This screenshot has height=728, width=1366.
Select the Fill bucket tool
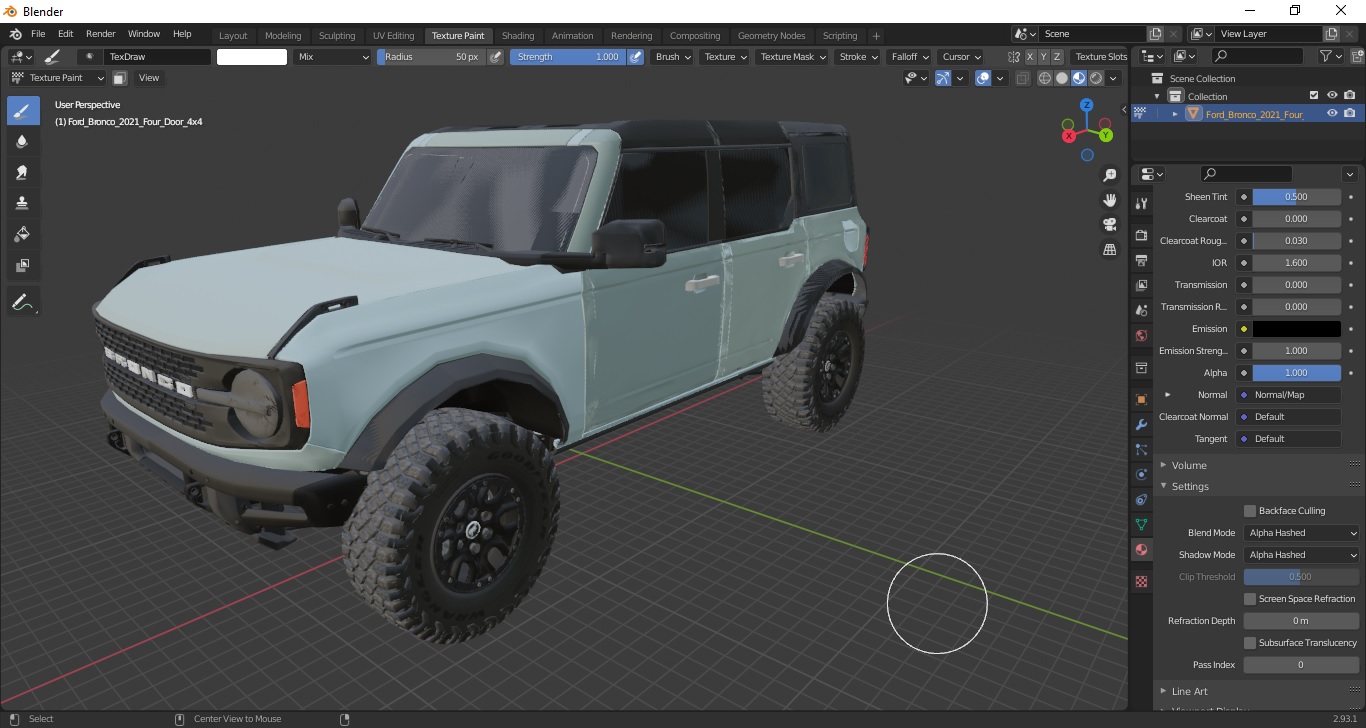pos(23,234)
